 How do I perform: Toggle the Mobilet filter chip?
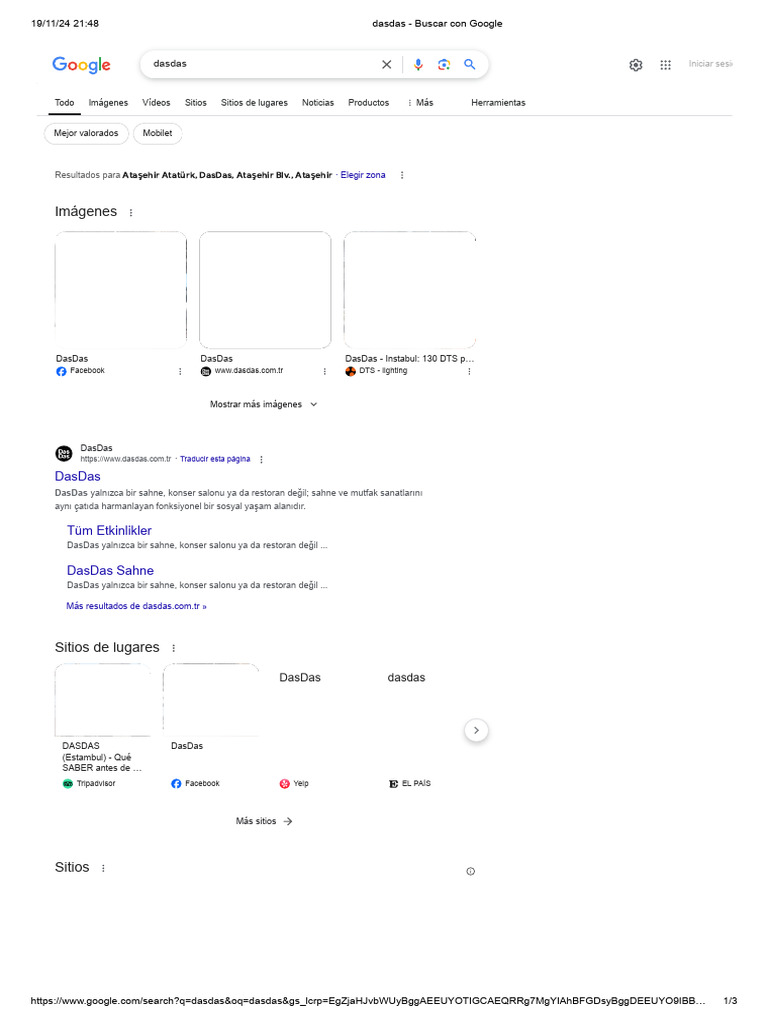pos(157,133)
